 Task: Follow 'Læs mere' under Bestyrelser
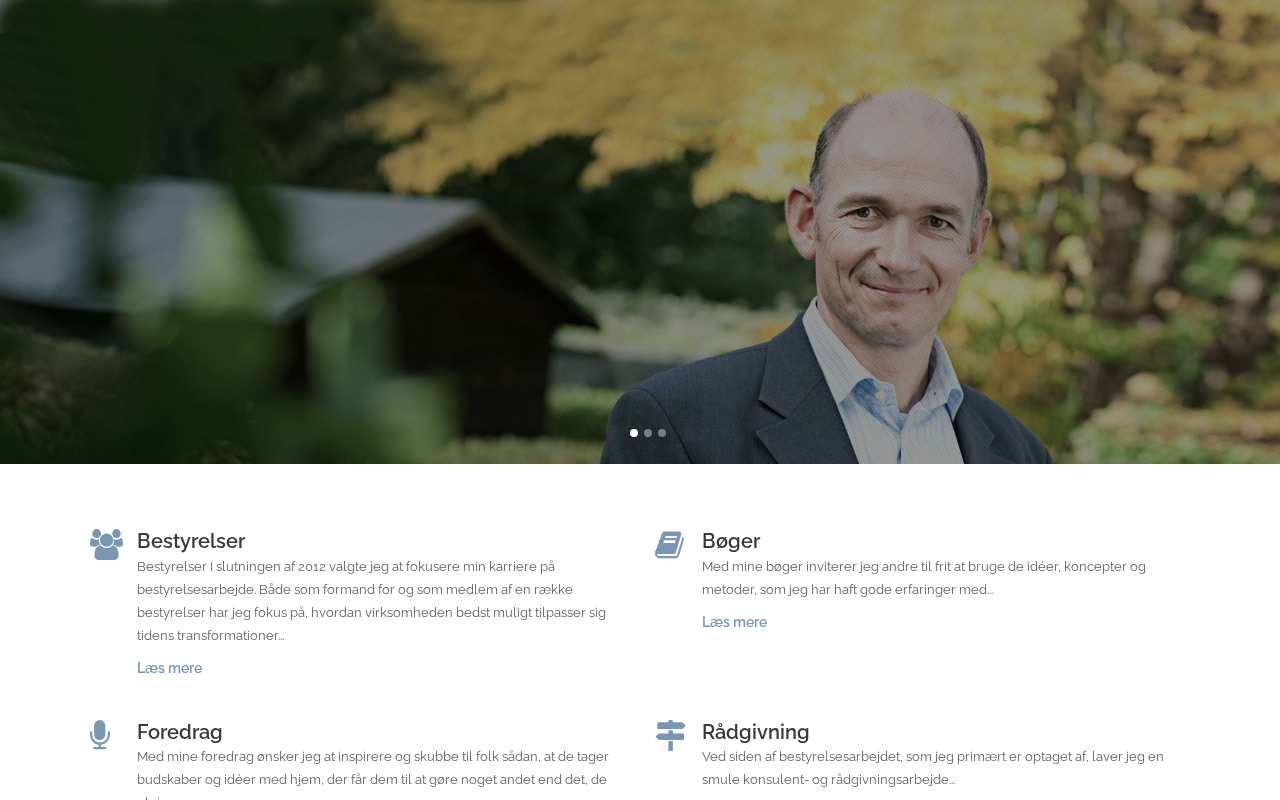[170, 668]
